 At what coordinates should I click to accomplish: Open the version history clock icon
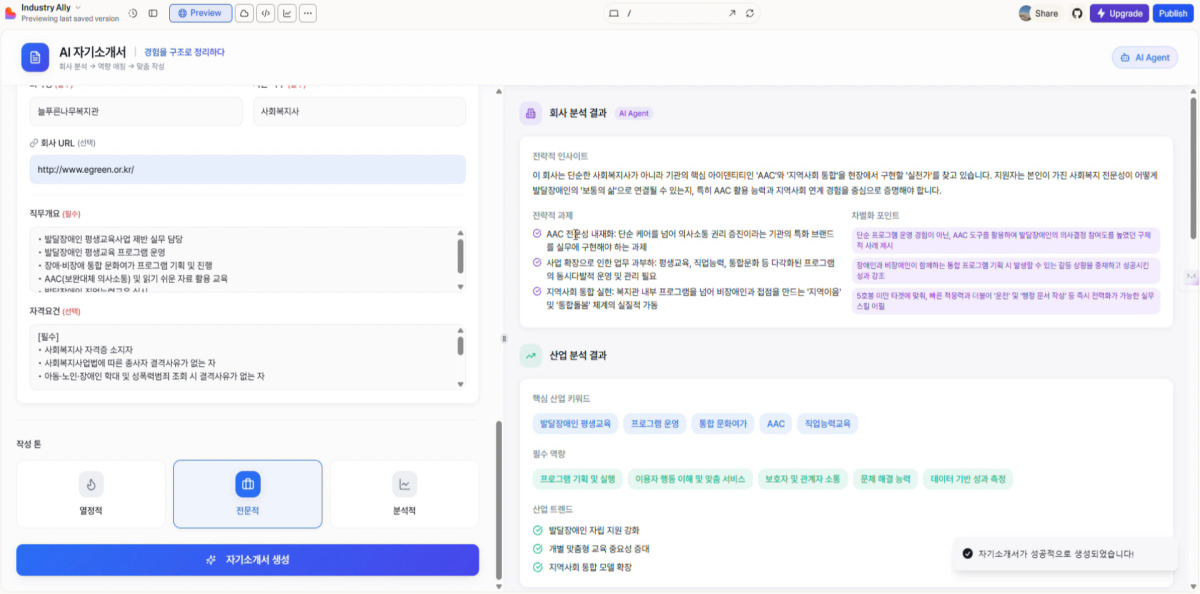[x=133, y=13]
